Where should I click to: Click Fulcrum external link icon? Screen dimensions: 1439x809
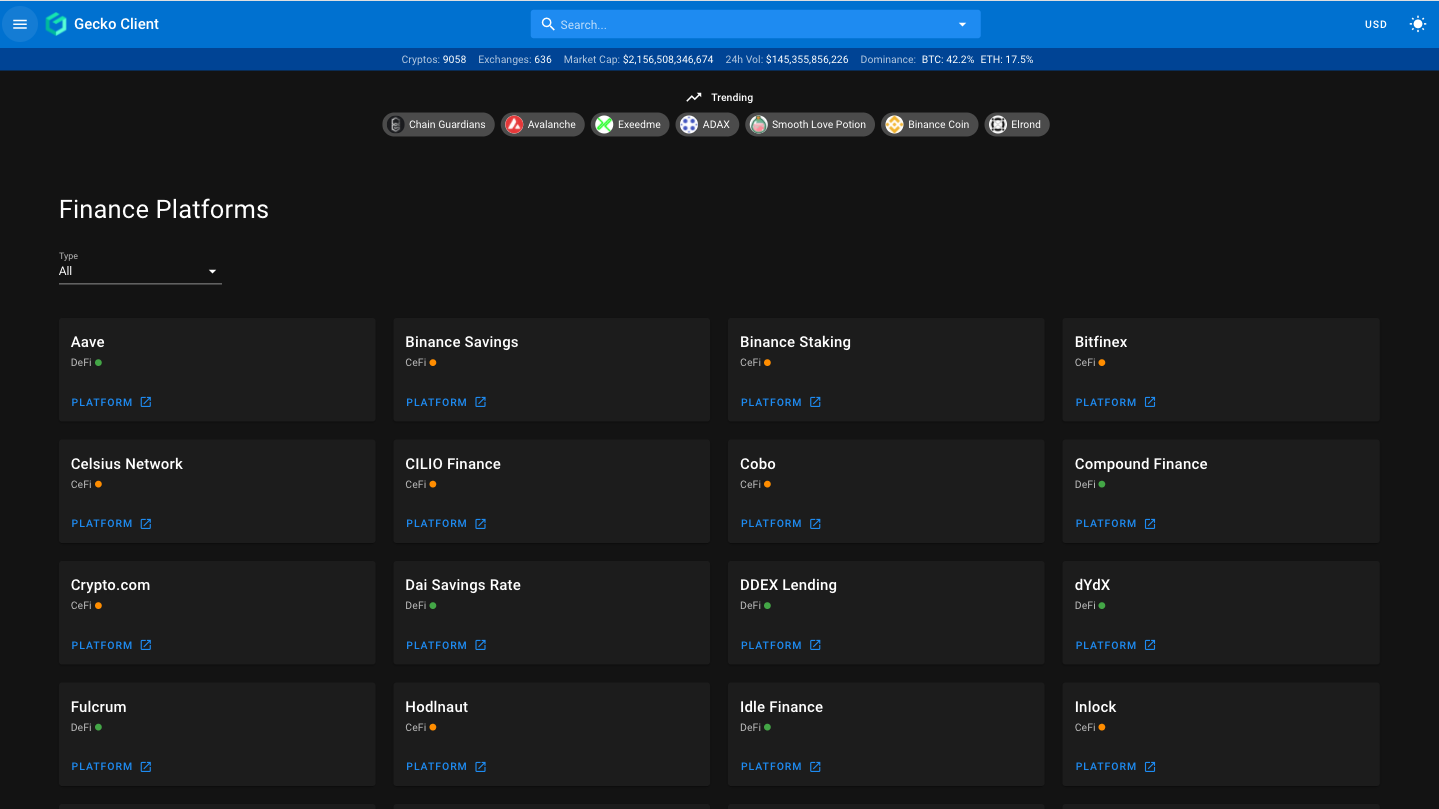(146, 767)
